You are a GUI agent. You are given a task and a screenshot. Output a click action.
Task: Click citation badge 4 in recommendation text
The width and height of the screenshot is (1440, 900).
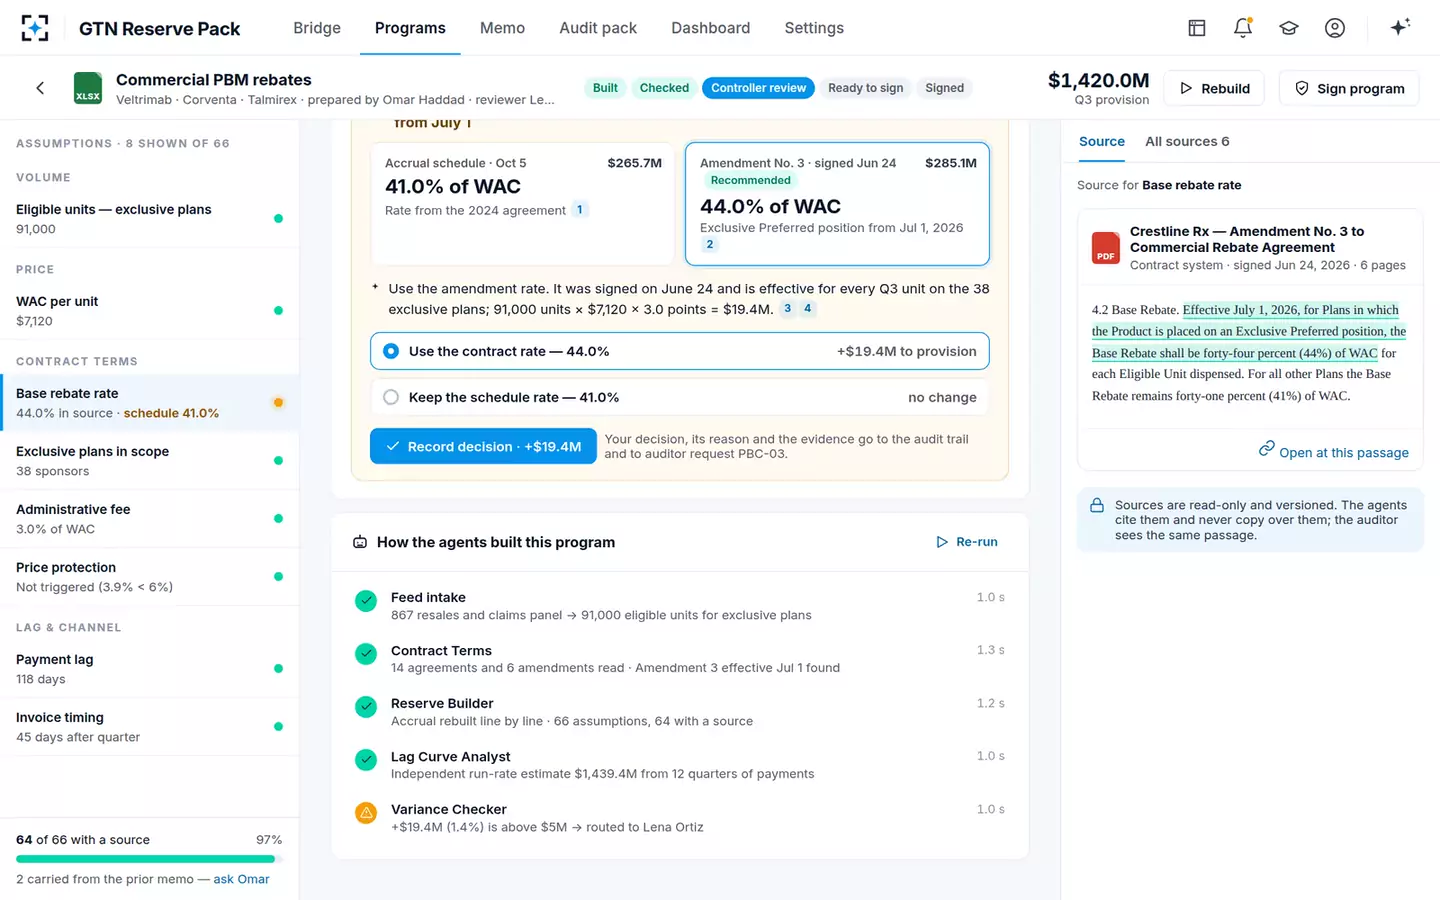tap(808, 308)
